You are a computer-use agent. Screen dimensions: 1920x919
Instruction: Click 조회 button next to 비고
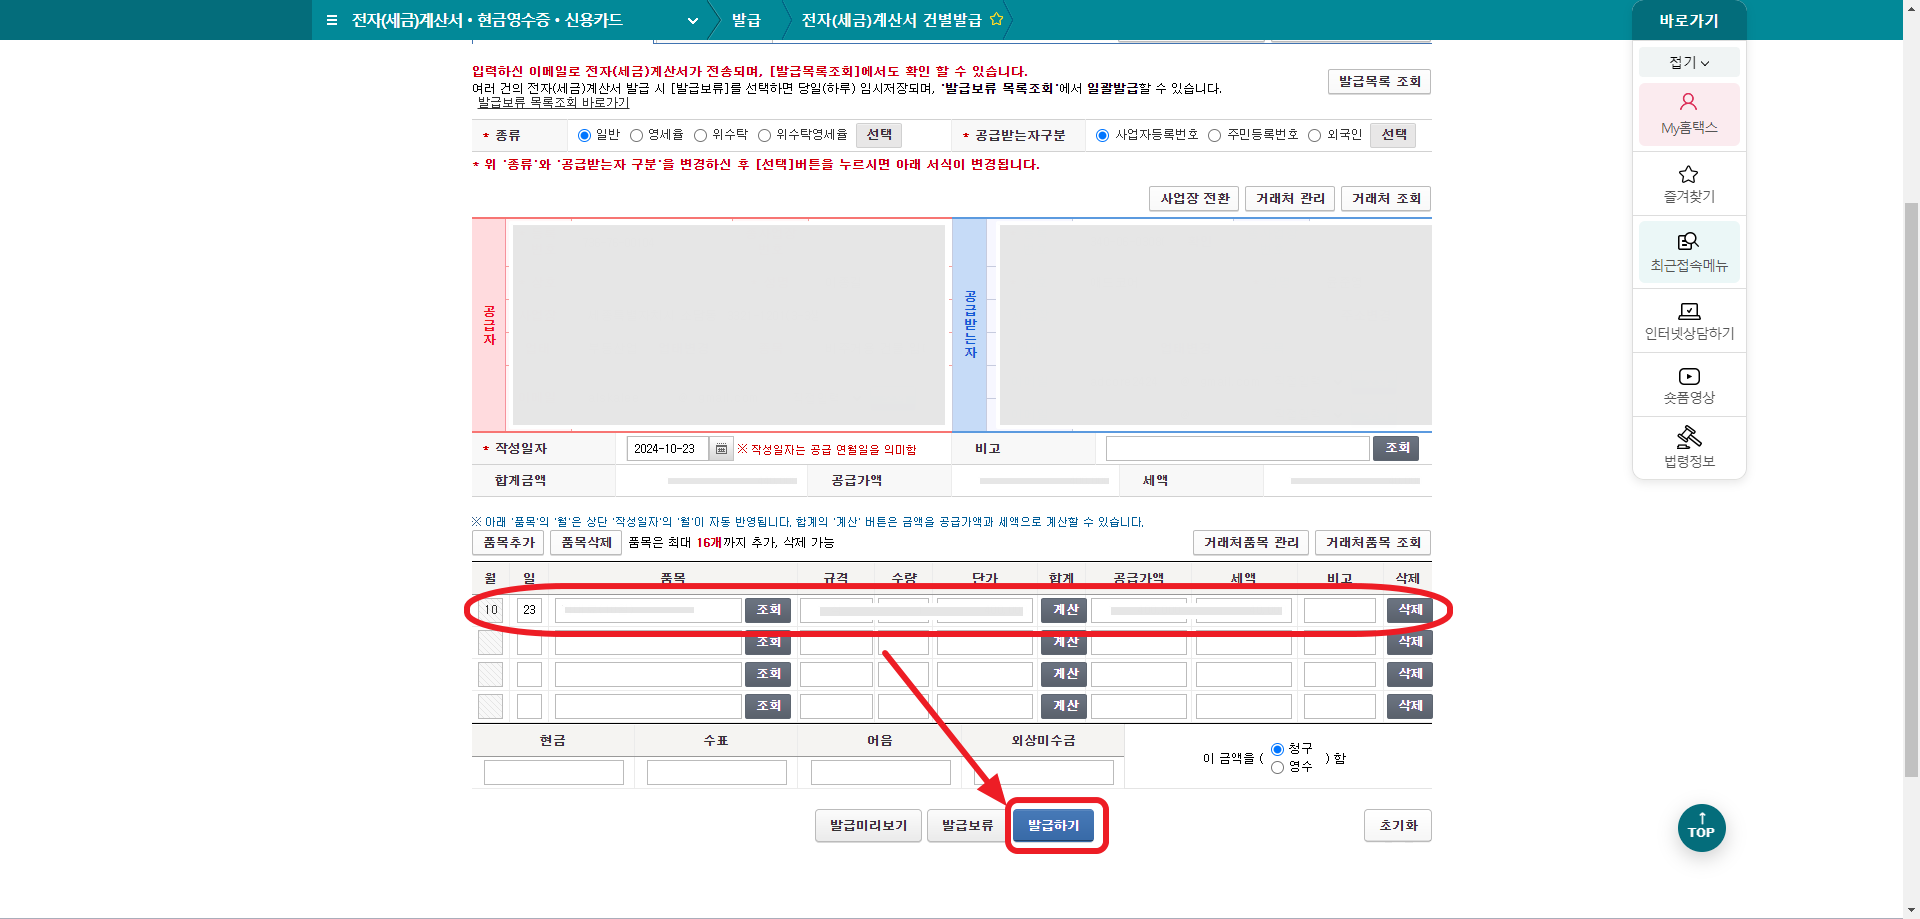1396,448
